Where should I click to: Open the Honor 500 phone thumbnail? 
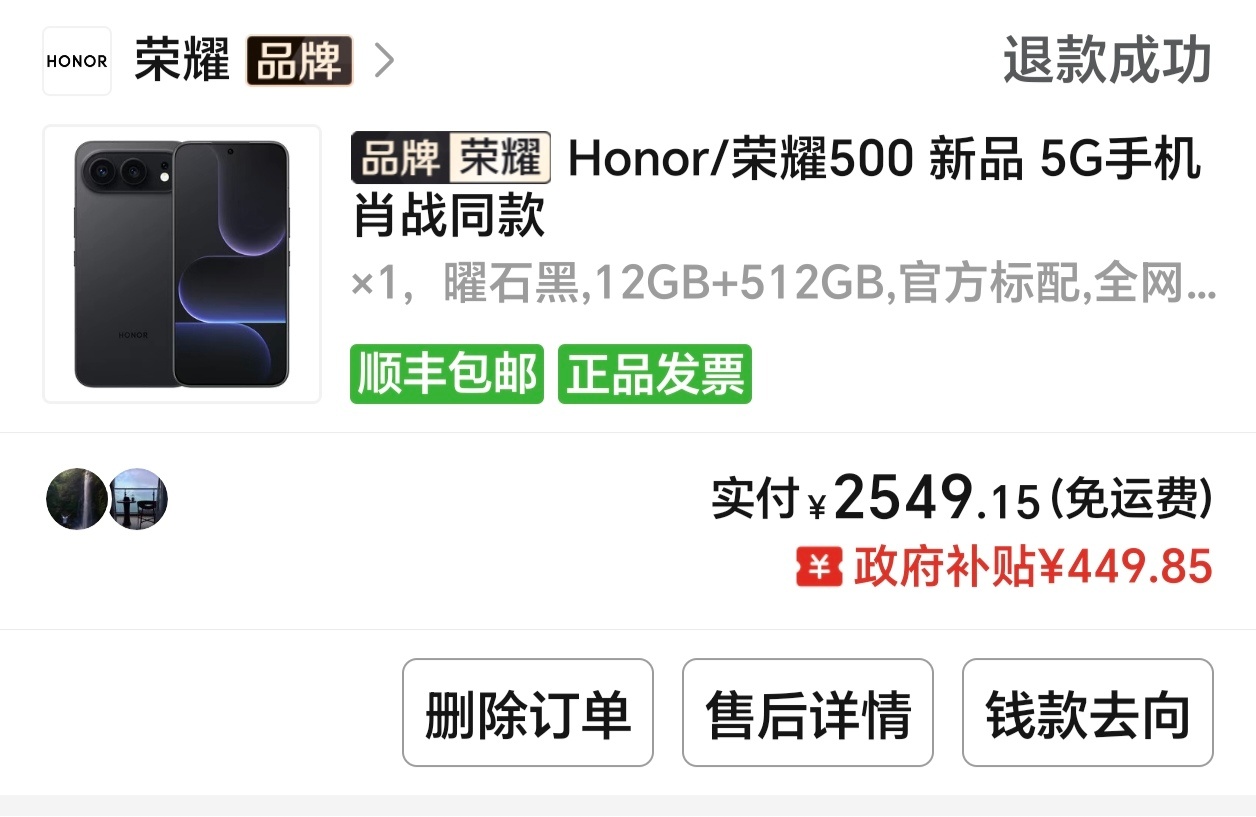click(x=182, y=264)
